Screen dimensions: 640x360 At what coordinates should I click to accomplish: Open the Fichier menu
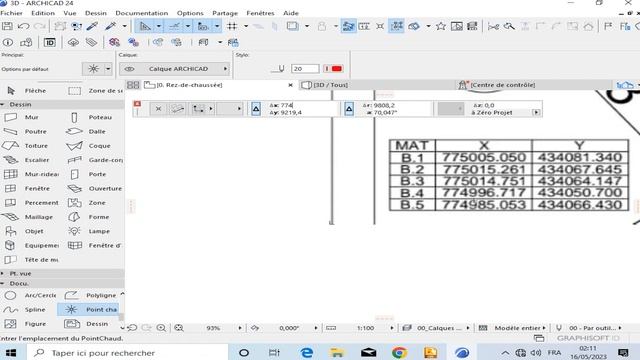(x=11, y=13)
